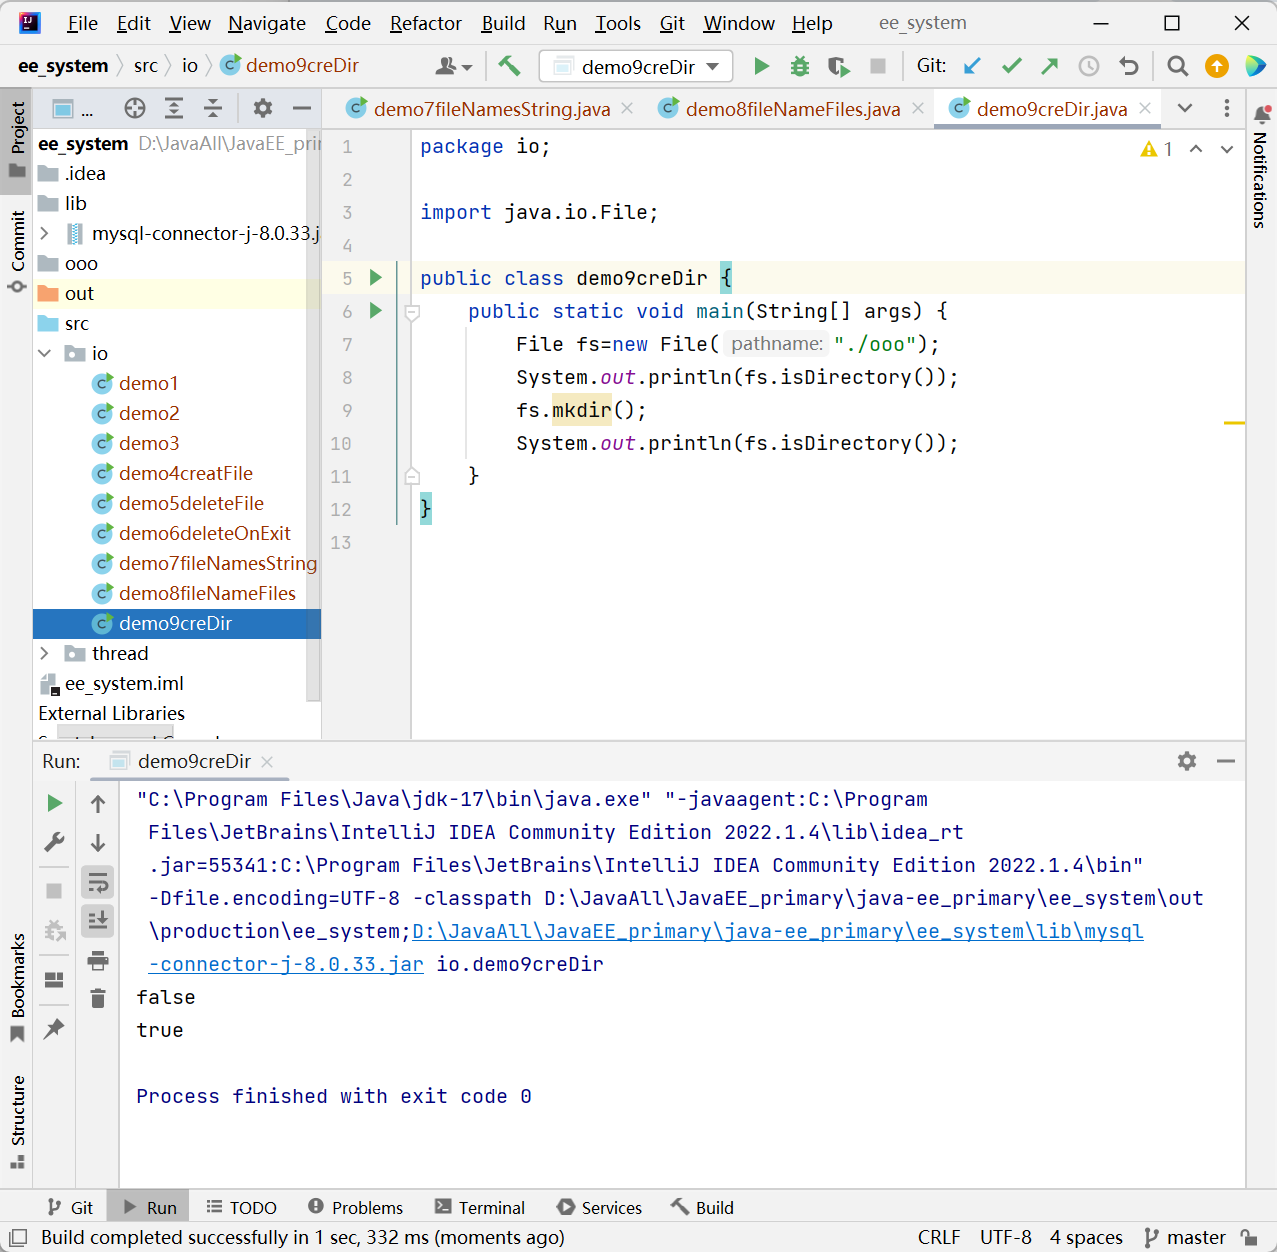Click the Build Project hammer icon
The height and width of the screenshot is (1252, 1277).
tap(509, 66)
